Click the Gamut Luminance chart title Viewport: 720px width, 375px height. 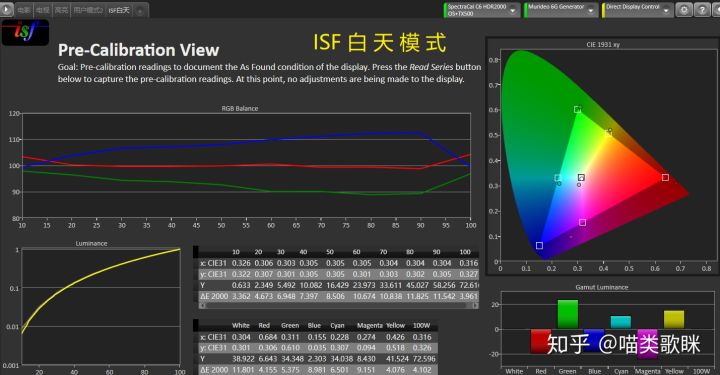[x=602, y=287]
